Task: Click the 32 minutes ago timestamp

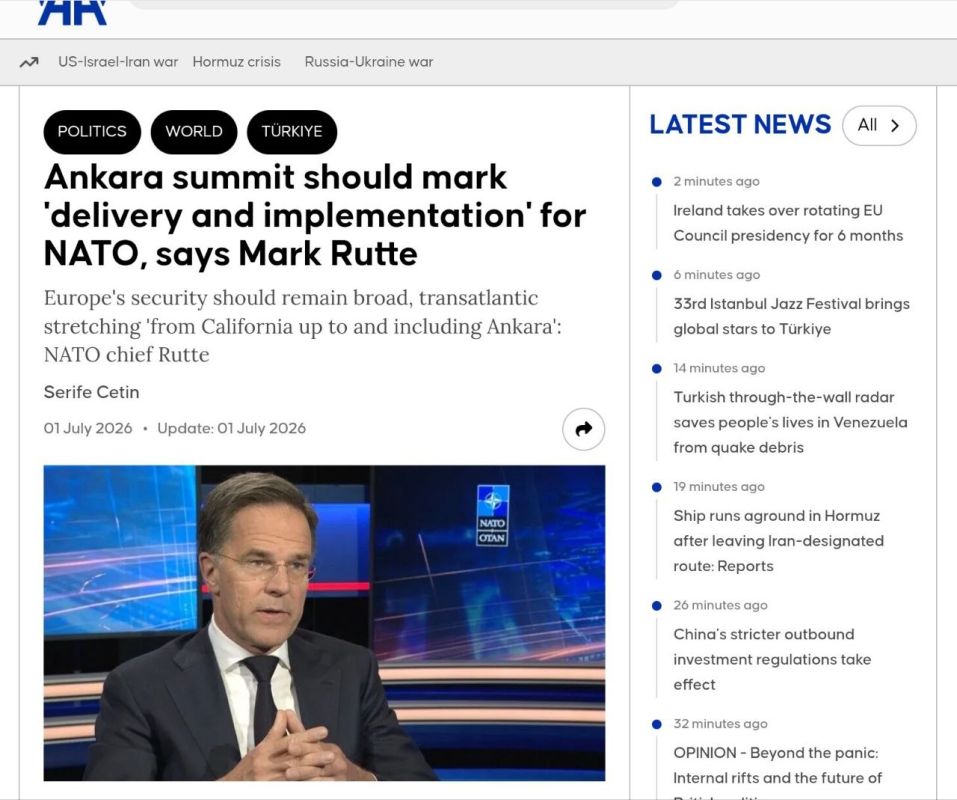Action: 720,724
